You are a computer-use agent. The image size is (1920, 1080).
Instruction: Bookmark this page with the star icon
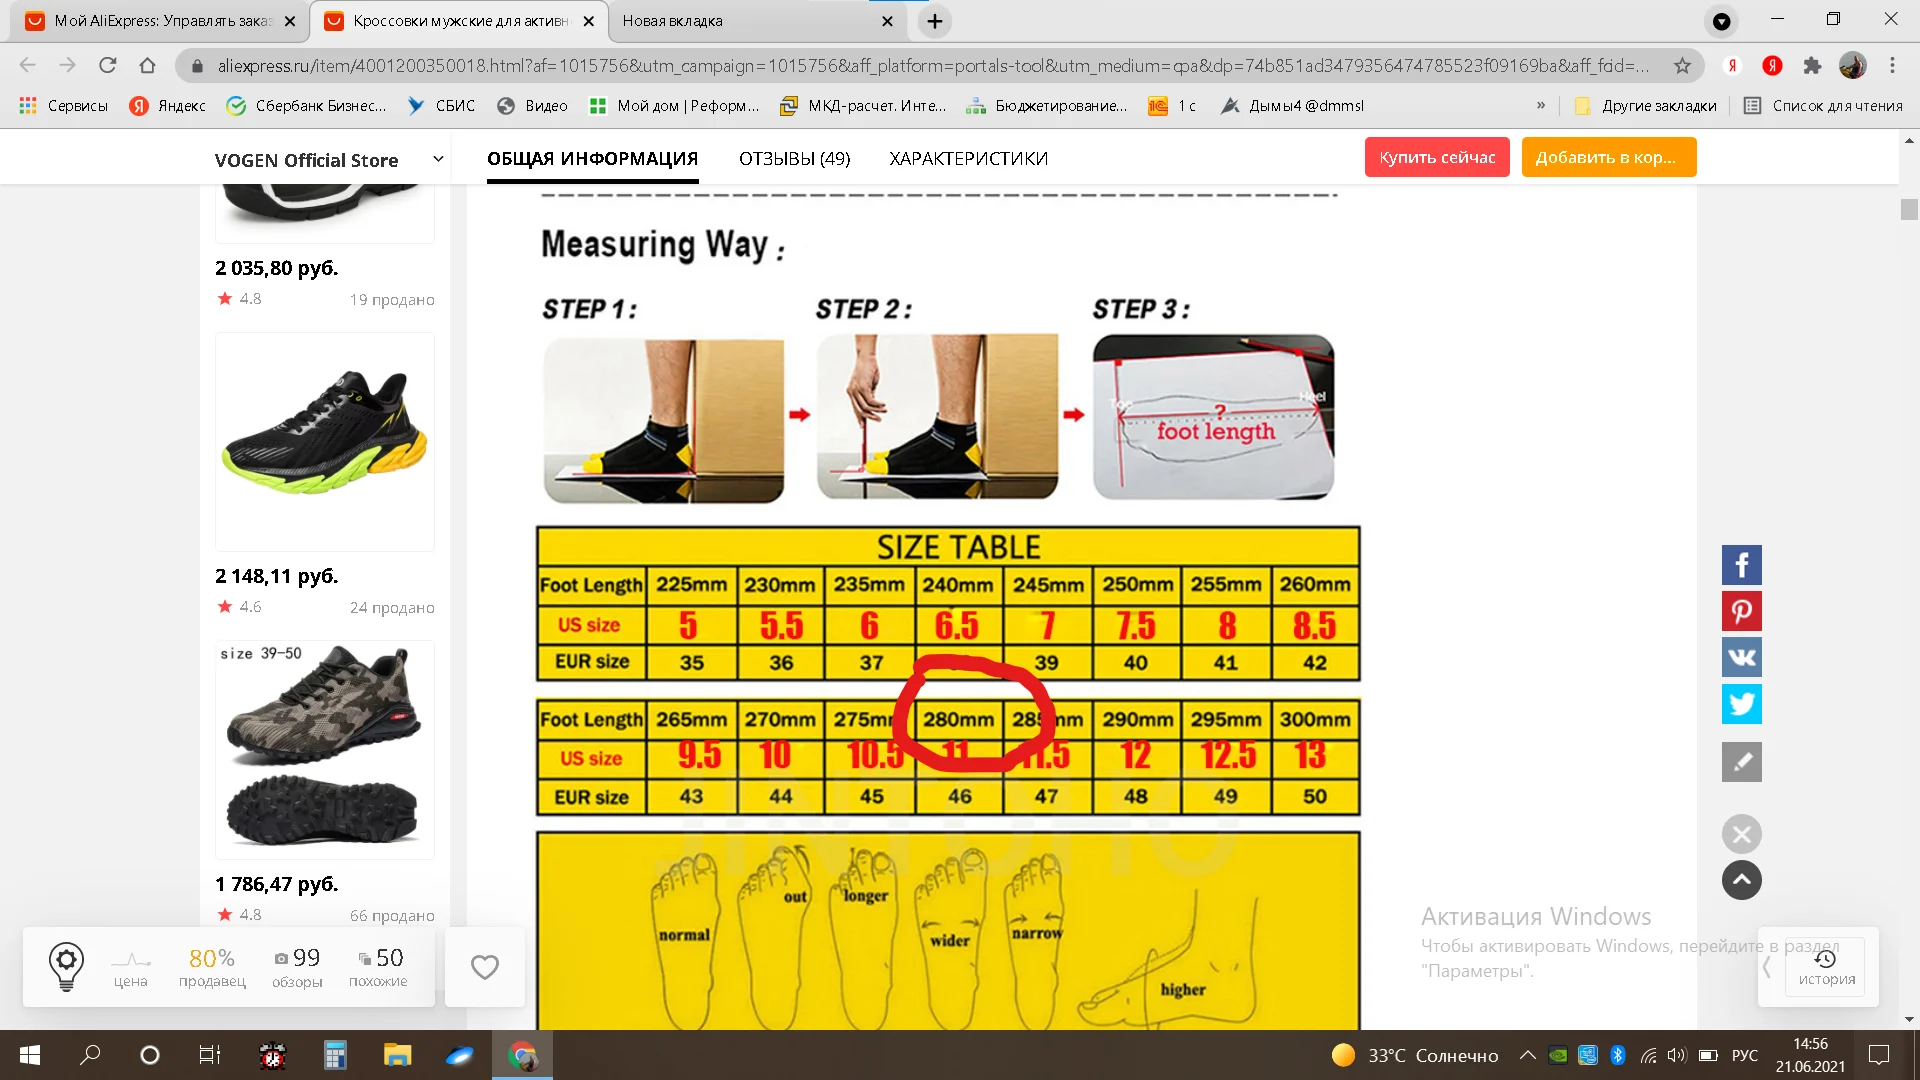coord(1683,66)
